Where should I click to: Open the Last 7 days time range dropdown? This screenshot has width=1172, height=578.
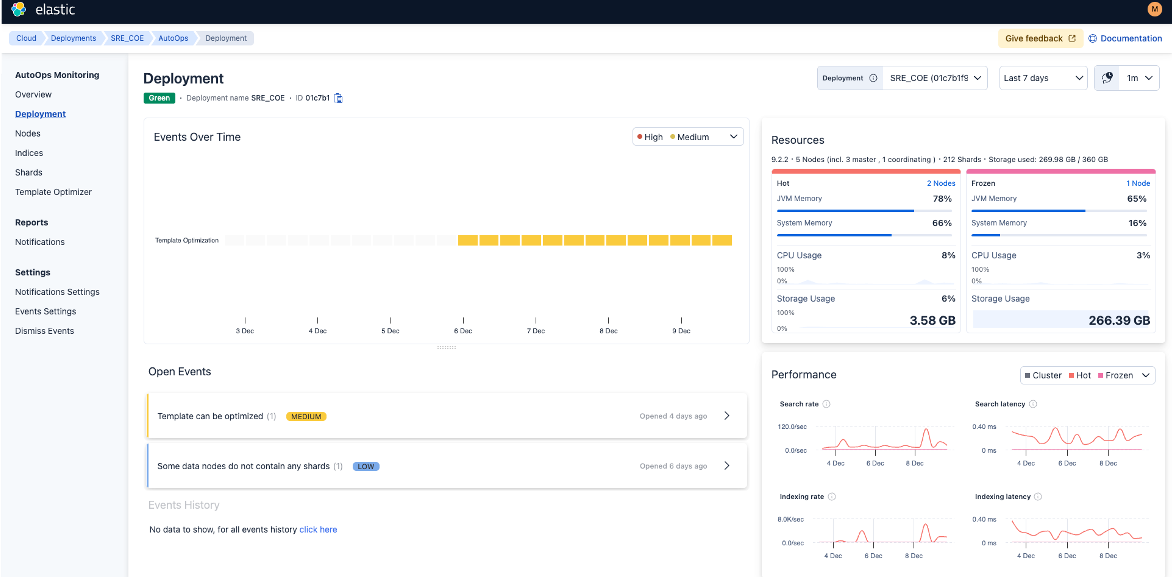coord(1043,78)
